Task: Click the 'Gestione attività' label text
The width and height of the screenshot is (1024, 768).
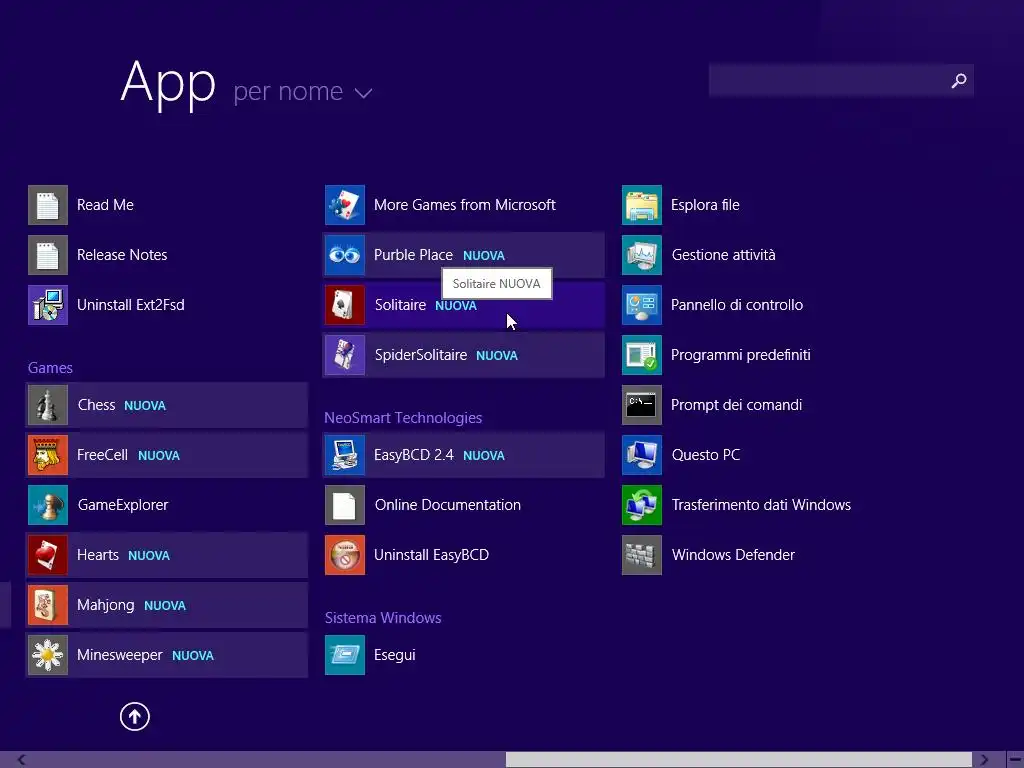Action: pos(724,255)
